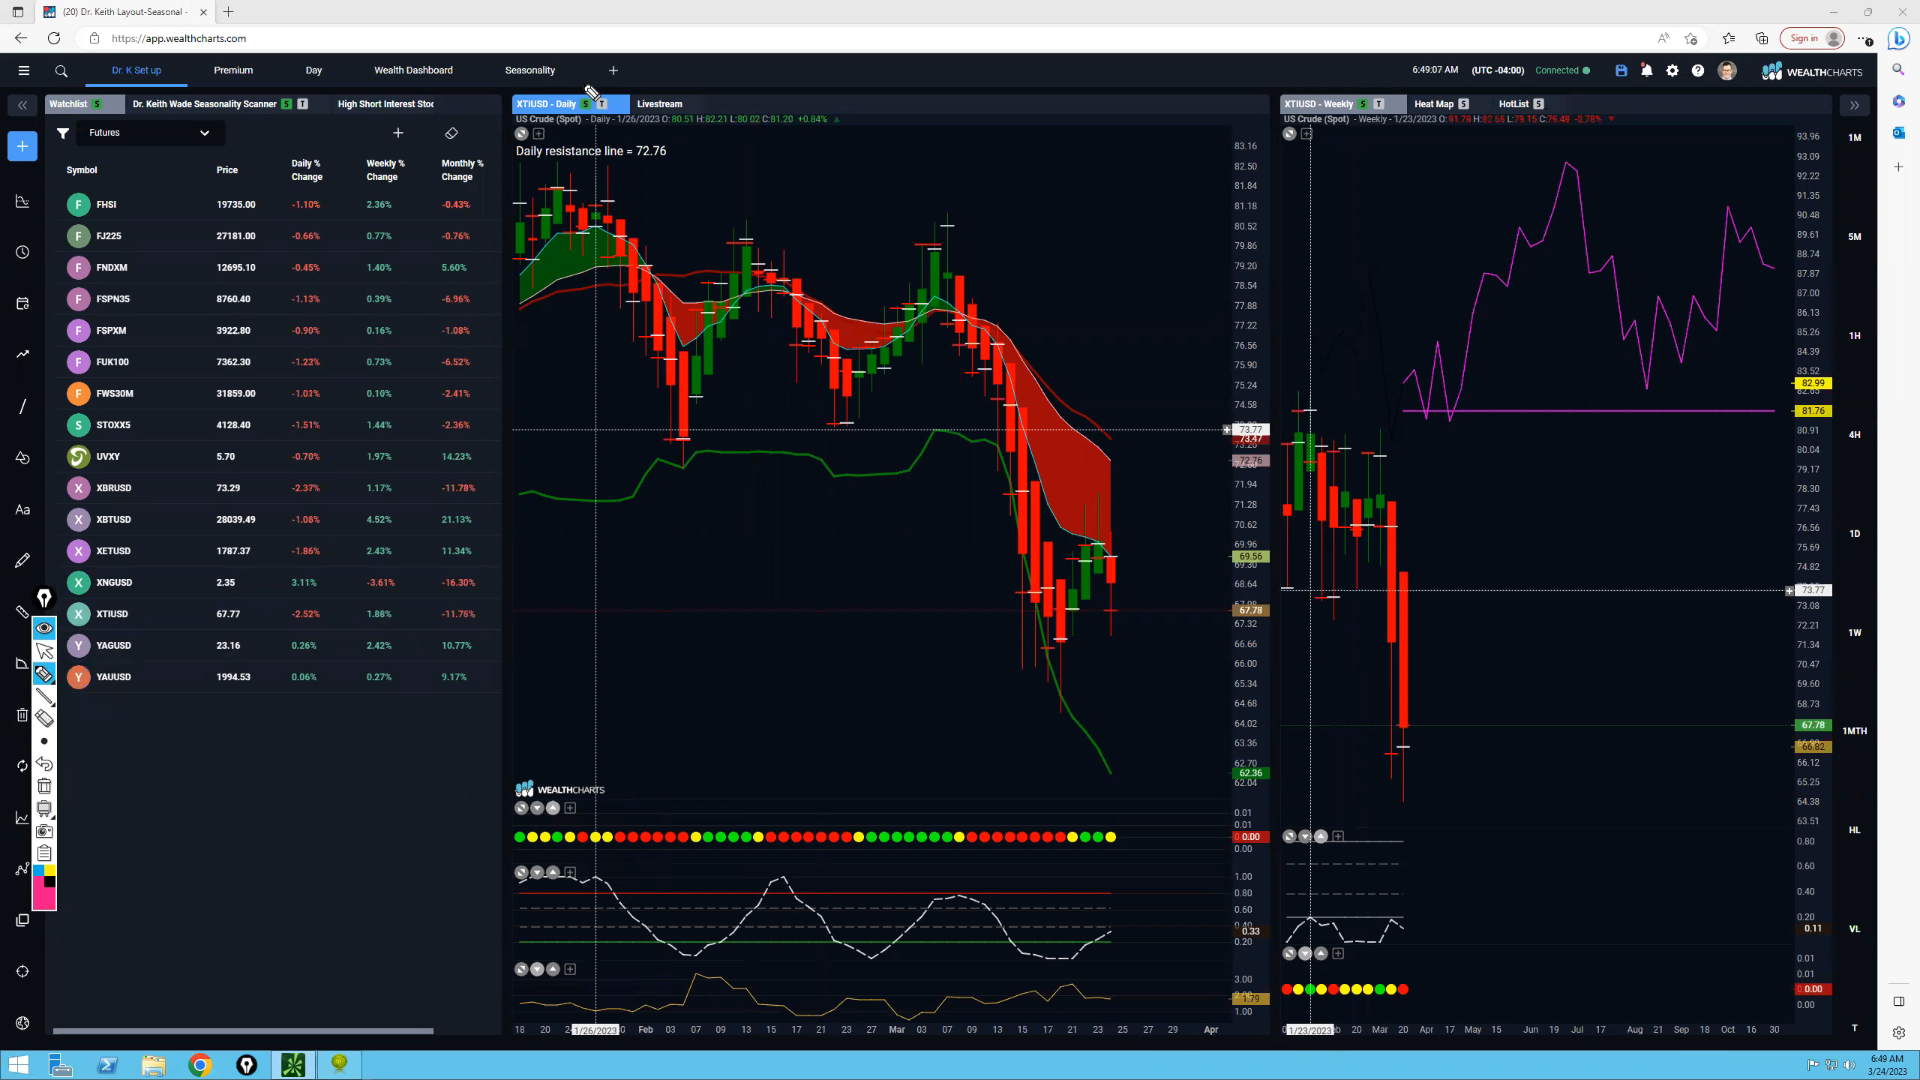1920x1080 pixels.
Task: Select the 1MTH timeframe button
Action: [1855, 731]
